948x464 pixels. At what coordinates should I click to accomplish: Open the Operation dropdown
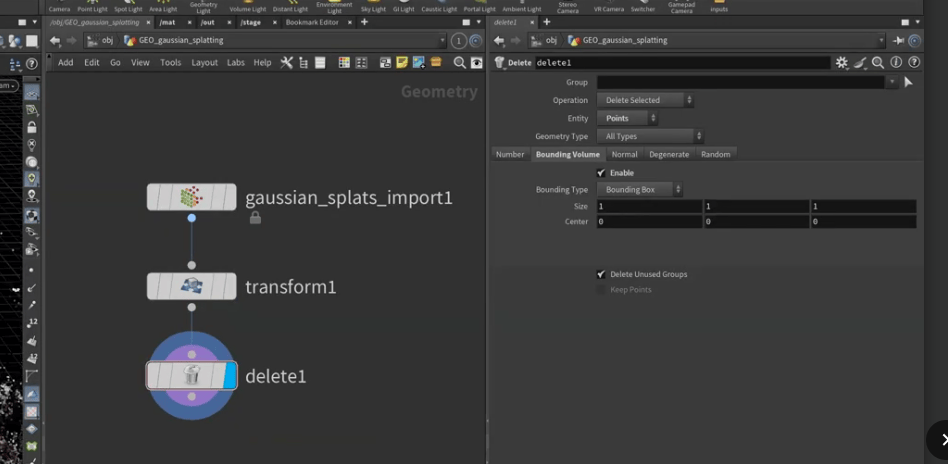[645, 100]
